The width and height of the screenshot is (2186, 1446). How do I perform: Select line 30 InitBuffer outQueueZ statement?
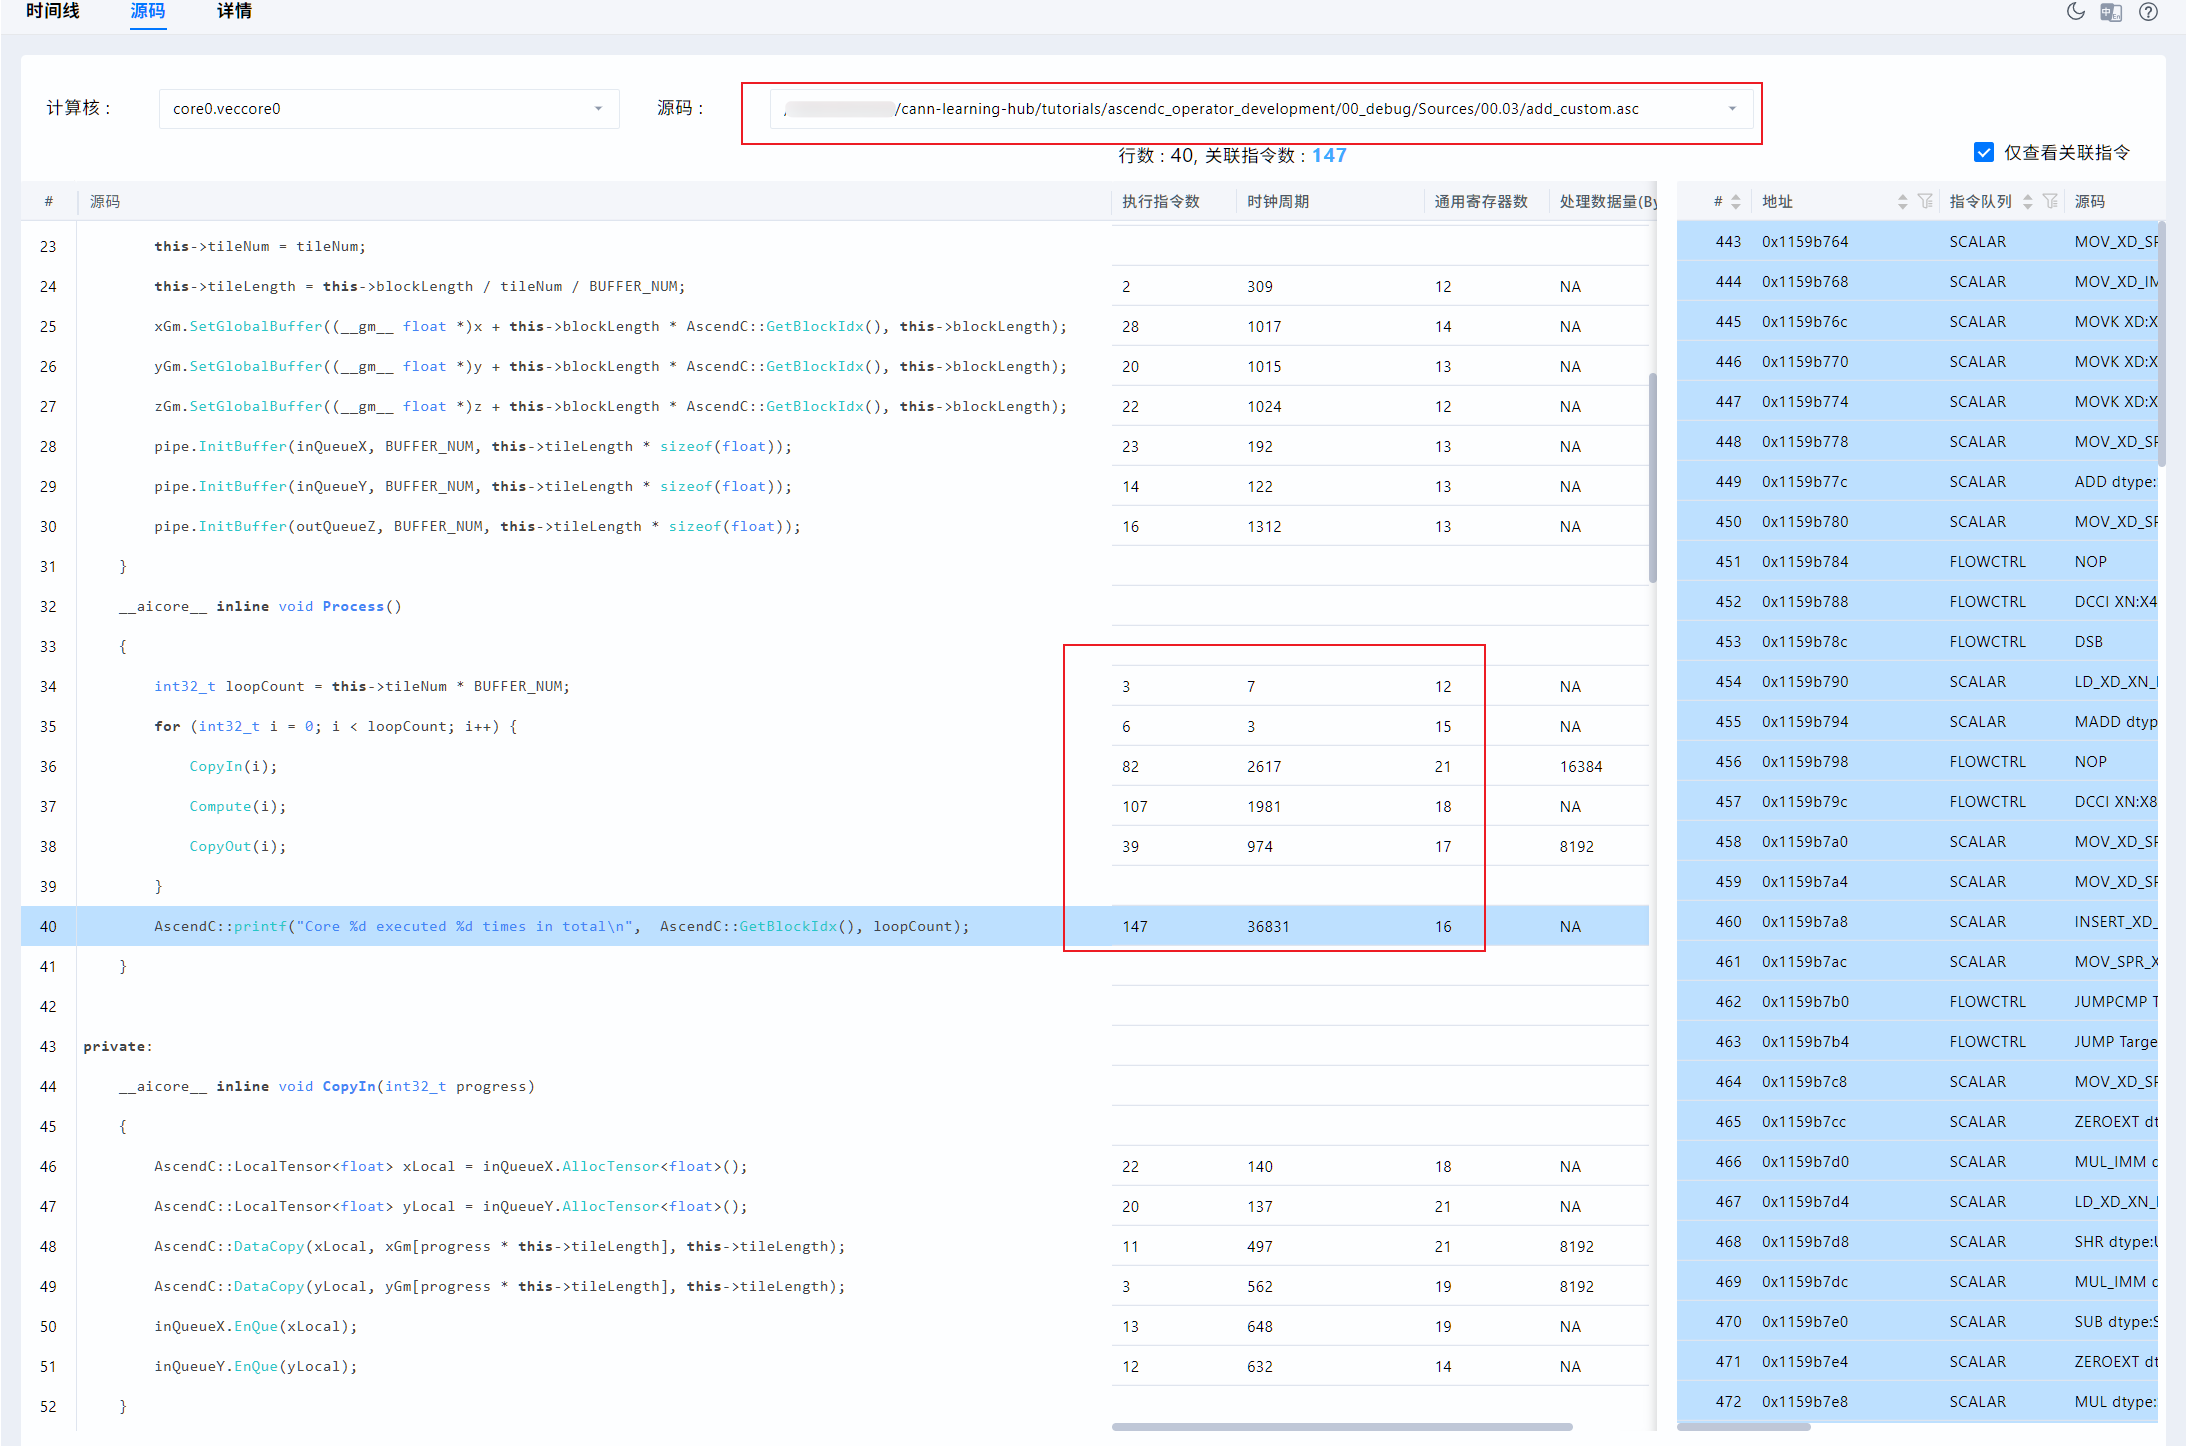tap(835, 526)
